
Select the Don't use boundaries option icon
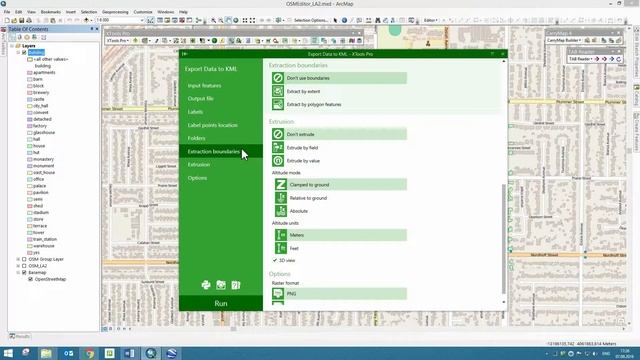click(278, 78)
